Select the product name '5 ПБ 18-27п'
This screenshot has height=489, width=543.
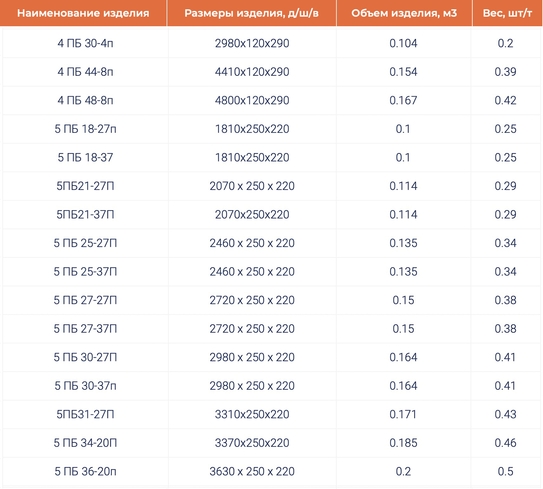pyautogui.click(x=85, y=129)
